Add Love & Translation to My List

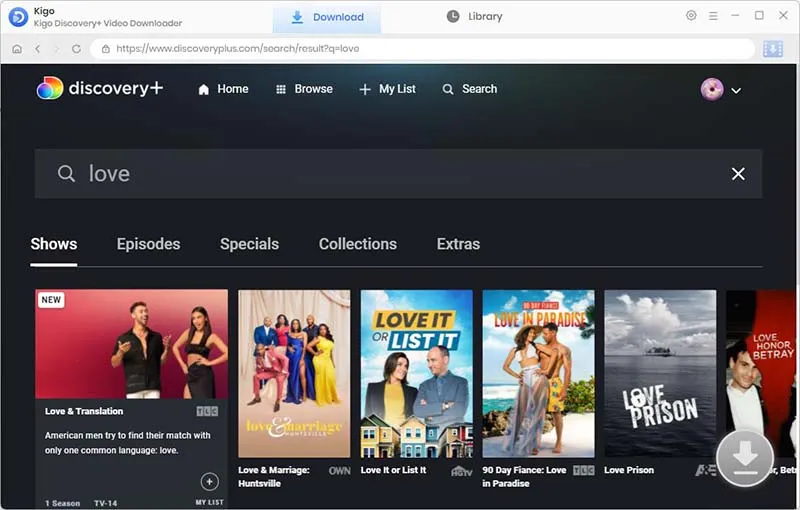(x=209, y=481)
